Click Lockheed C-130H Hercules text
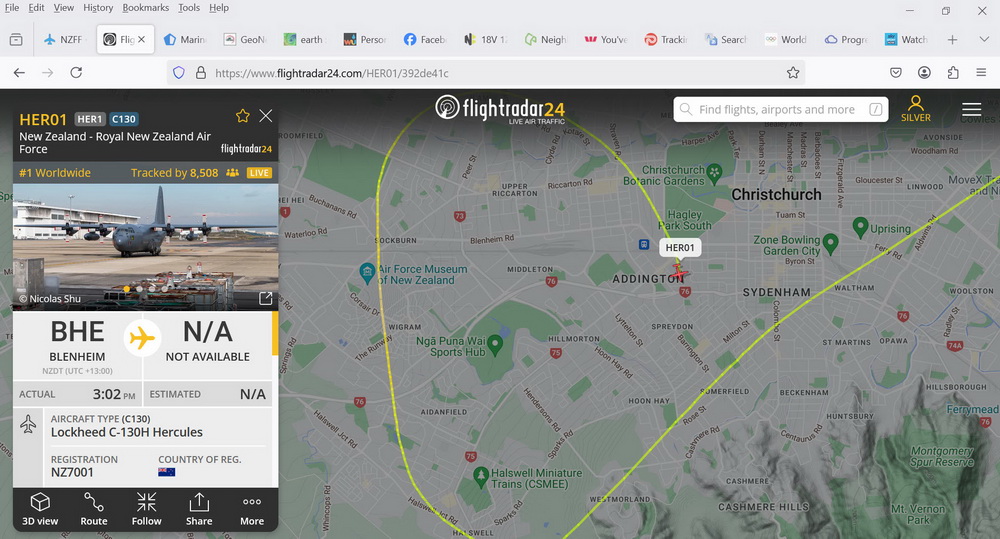The height and width of the screenshot is (539, 1000). (126, 432)
